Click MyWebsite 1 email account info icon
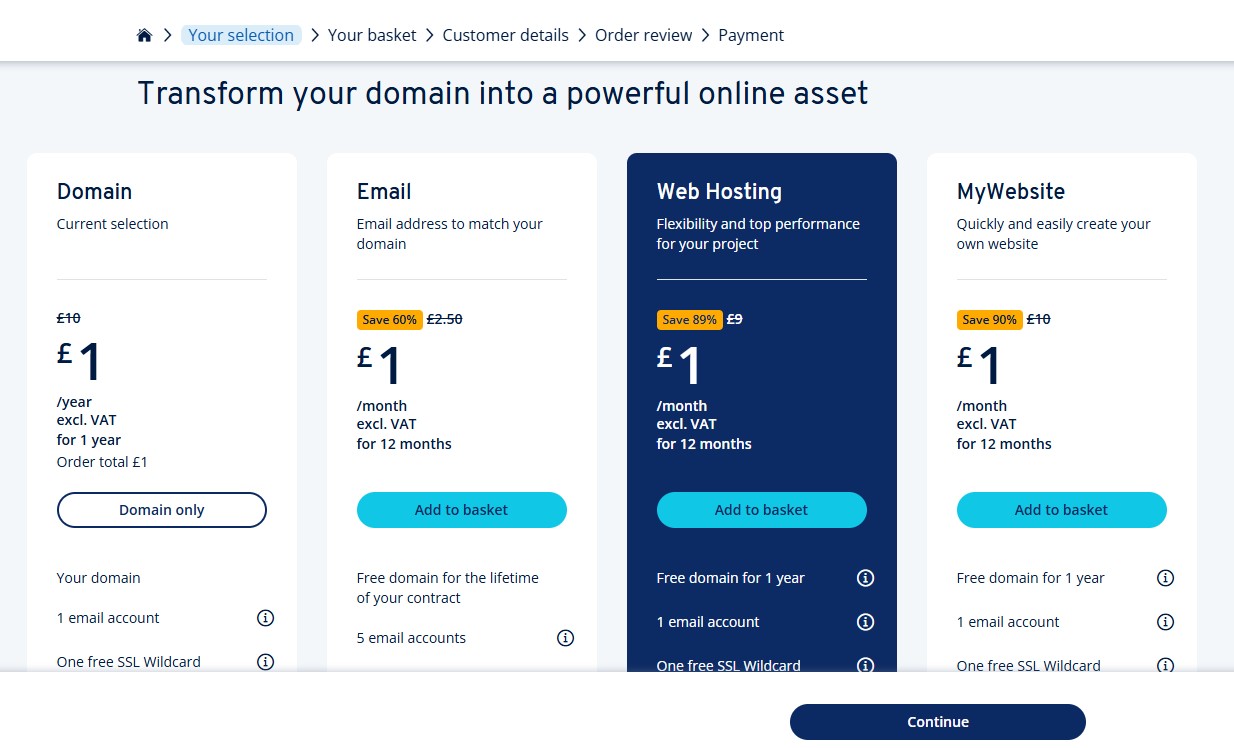Screen dimensions: 1234x748 (1165, 622)
